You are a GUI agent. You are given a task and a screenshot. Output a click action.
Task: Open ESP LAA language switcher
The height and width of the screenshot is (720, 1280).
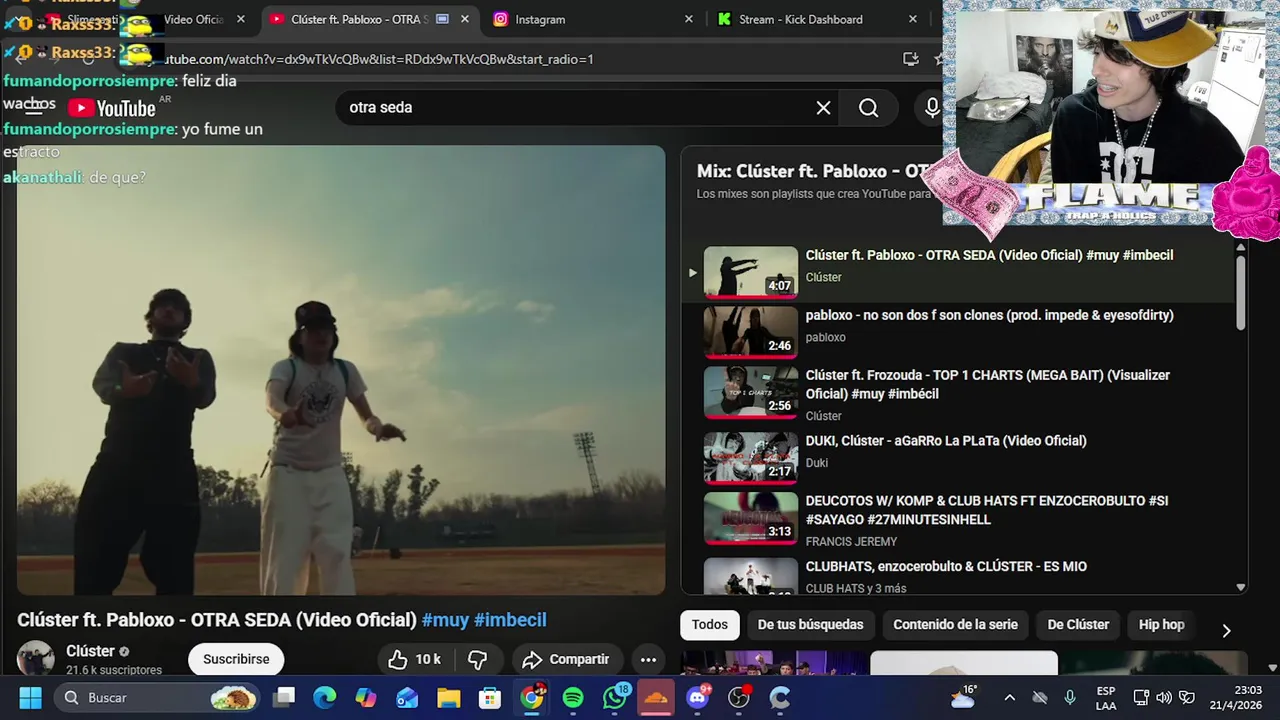click(1105, 697)
